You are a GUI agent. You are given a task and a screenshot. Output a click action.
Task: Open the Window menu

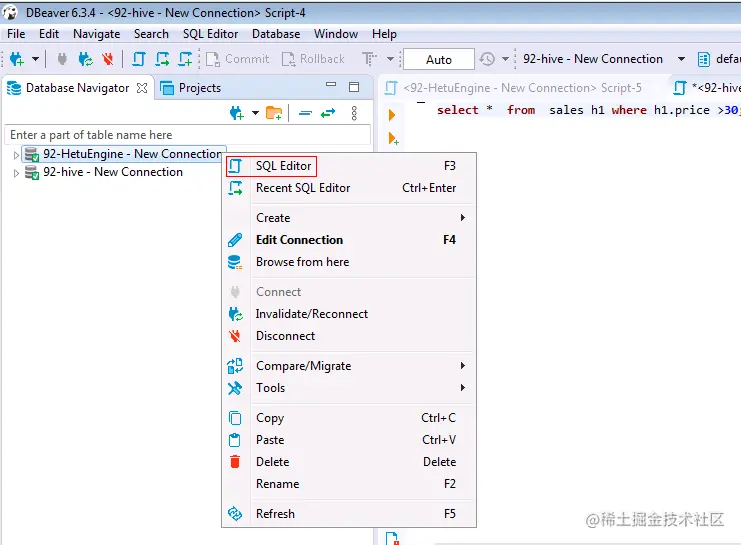tap(336, 34)
